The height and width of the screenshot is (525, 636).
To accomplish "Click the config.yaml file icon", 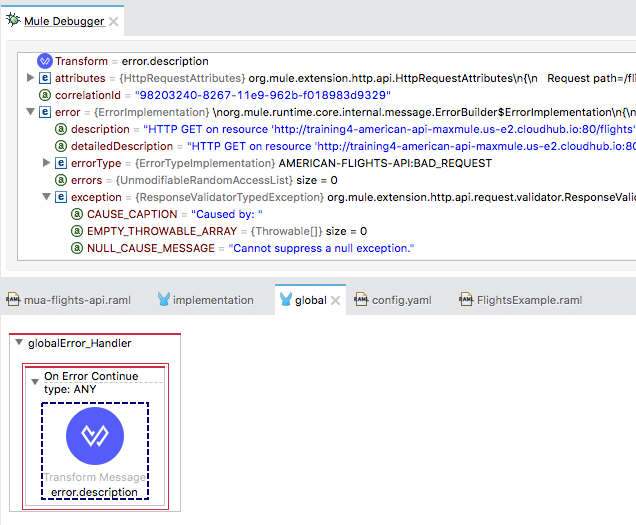I will click(x=361, y=299).
